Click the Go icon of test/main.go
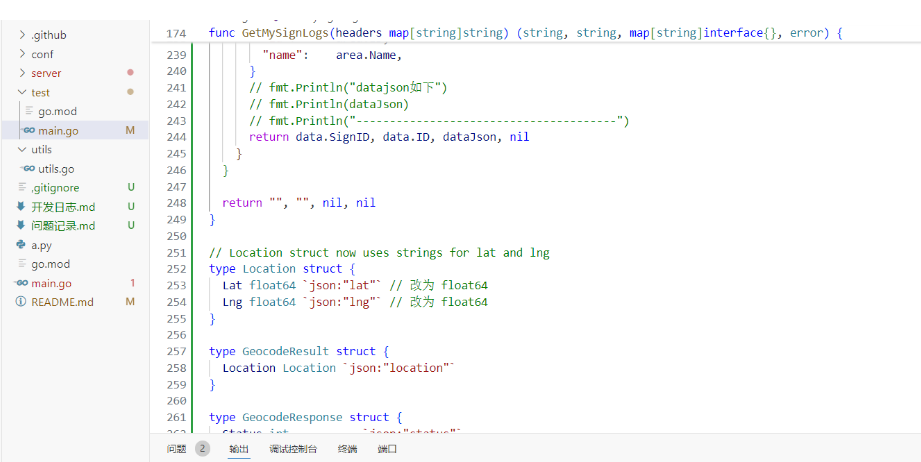This screenshot has width=921, height=462. pyautogui.click(x=29, y=131)
